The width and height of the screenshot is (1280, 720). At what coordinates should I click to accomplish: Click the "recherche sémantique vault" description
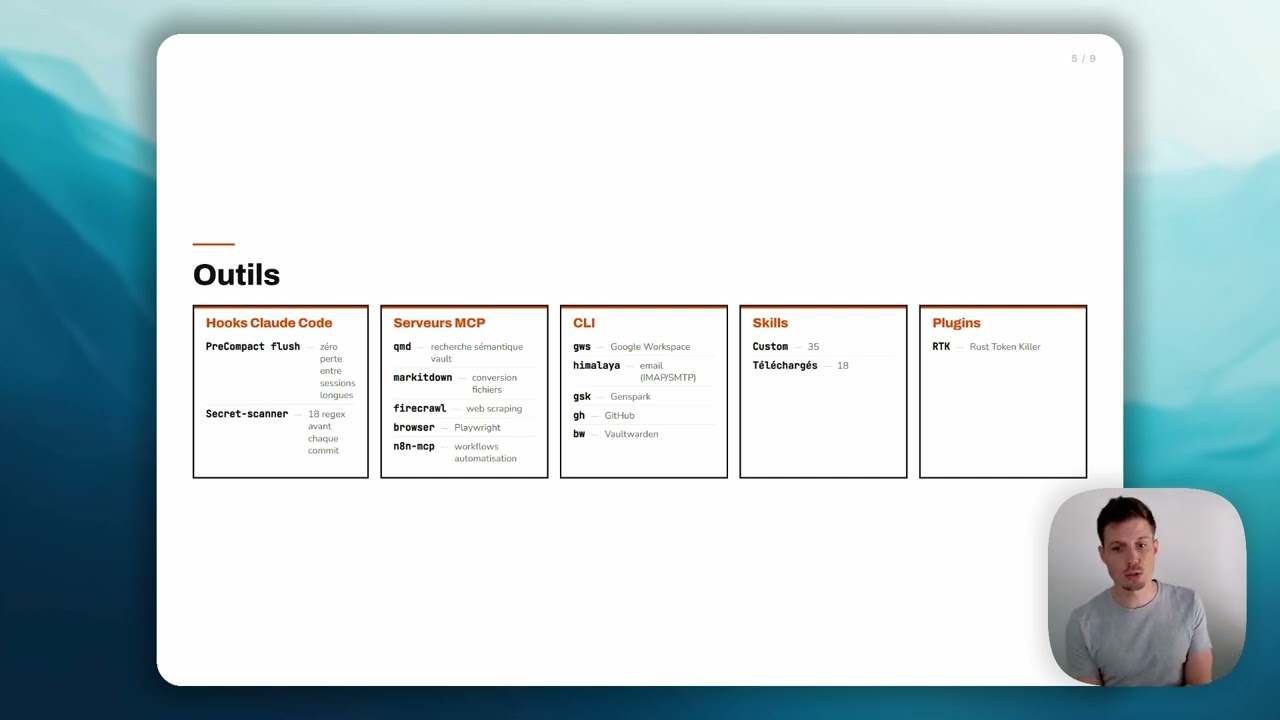point(477,353)
